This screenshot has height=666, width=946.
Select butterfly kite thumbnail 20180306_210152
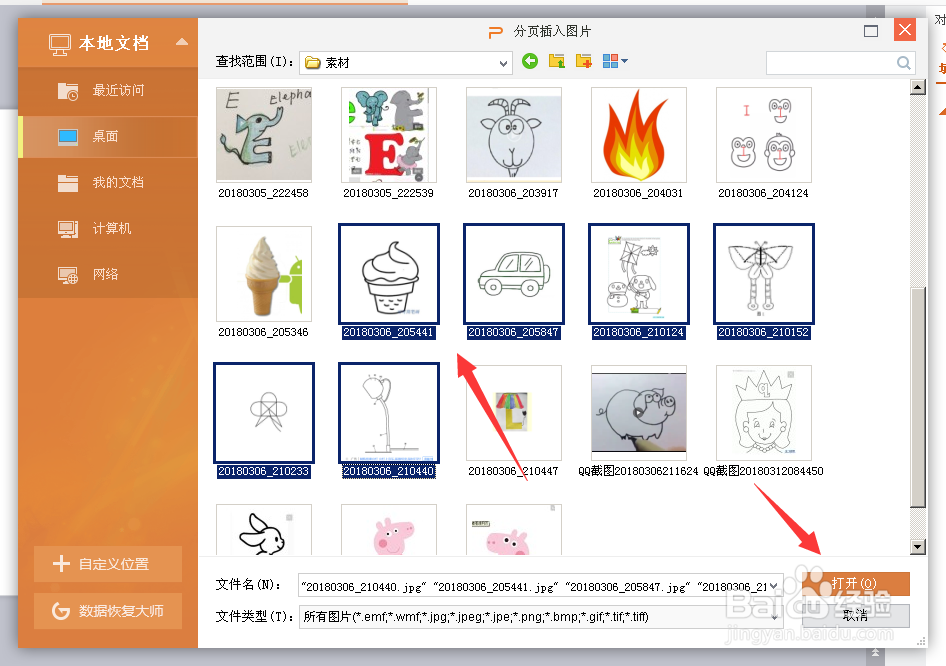tap(763, 274)
